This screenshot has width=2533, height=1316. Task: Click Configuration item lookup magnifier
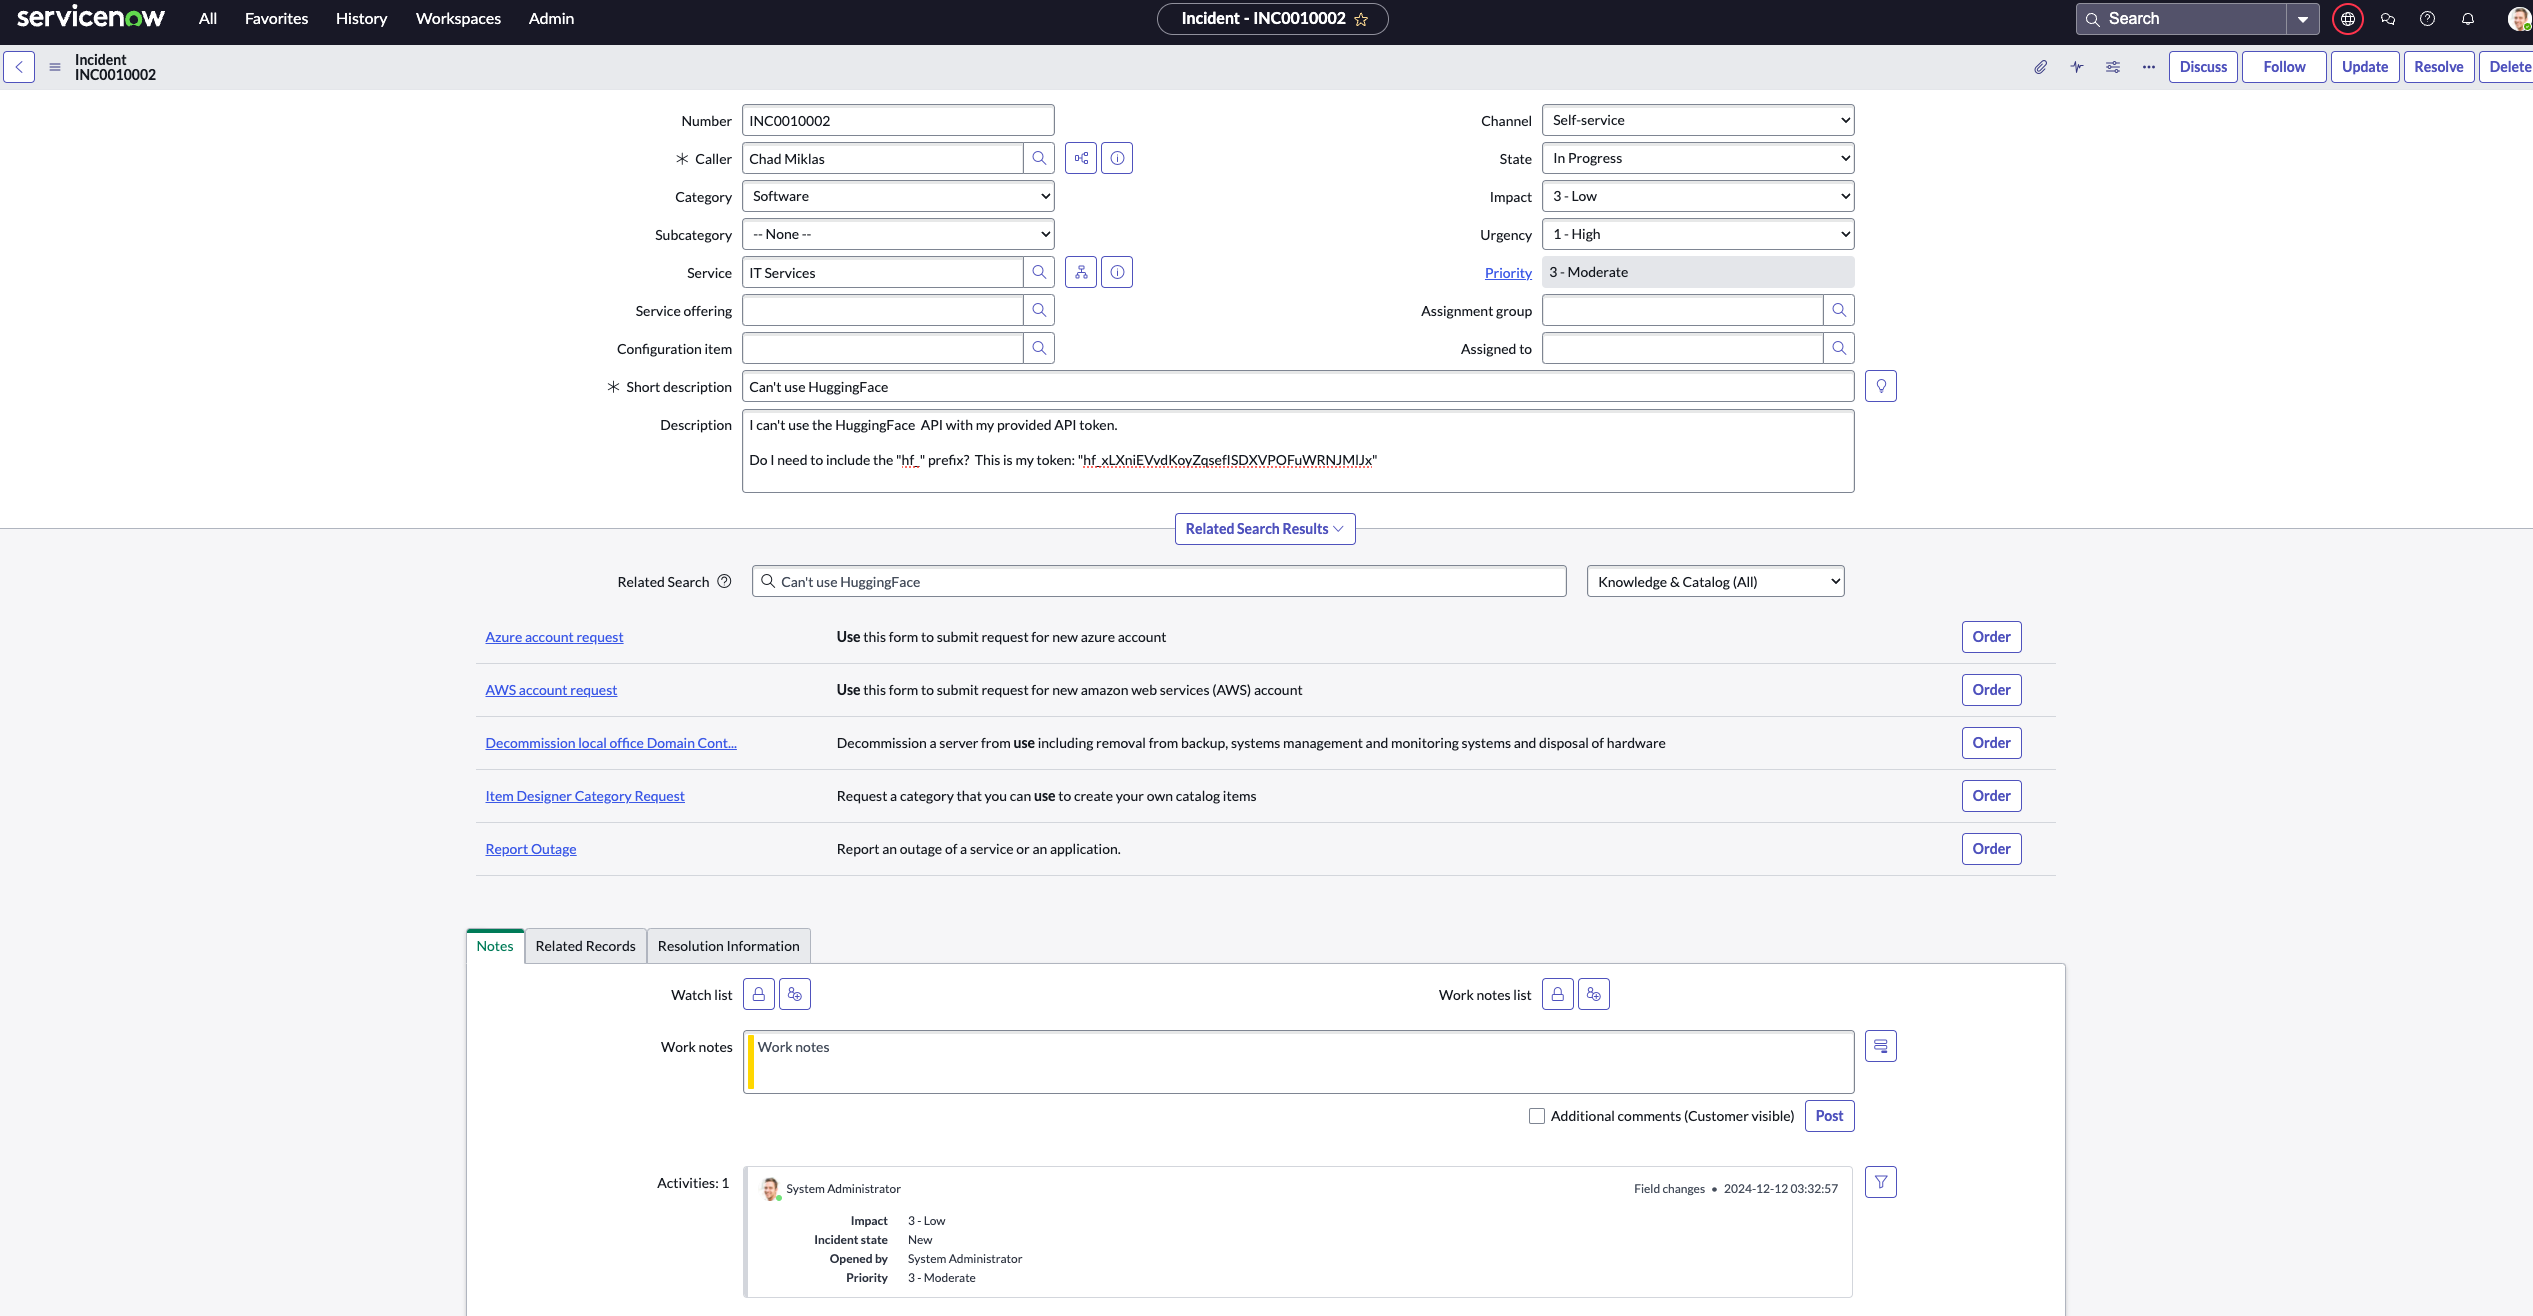tap(1039, 348)
